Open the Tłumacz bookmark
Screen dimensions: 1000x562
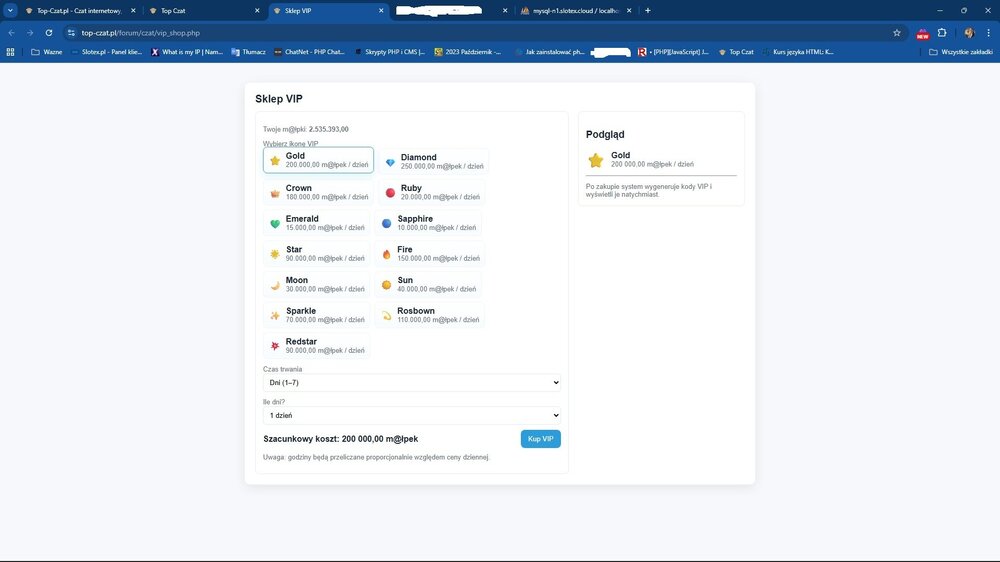[248, 52]
